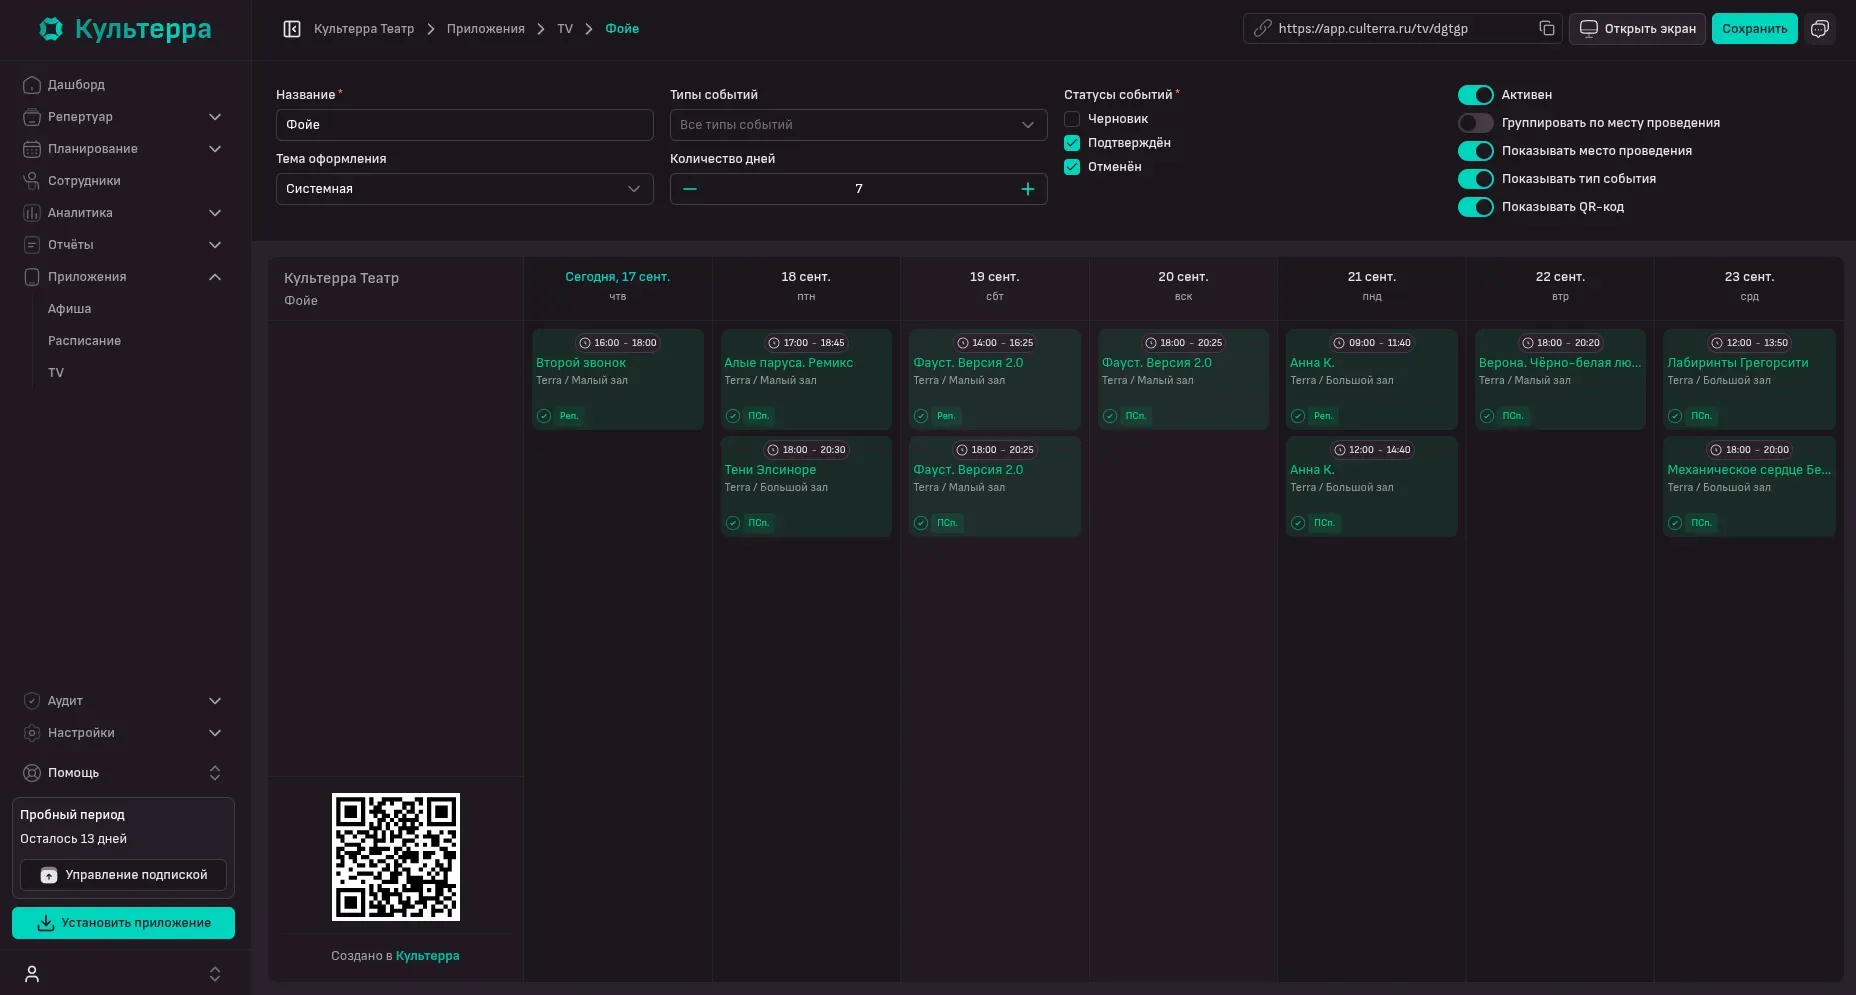The width and height of the screenshot is (1856, 995).
Task: Collapse sidebar with the panel toggle icon
Action: (x=292, y=29)
